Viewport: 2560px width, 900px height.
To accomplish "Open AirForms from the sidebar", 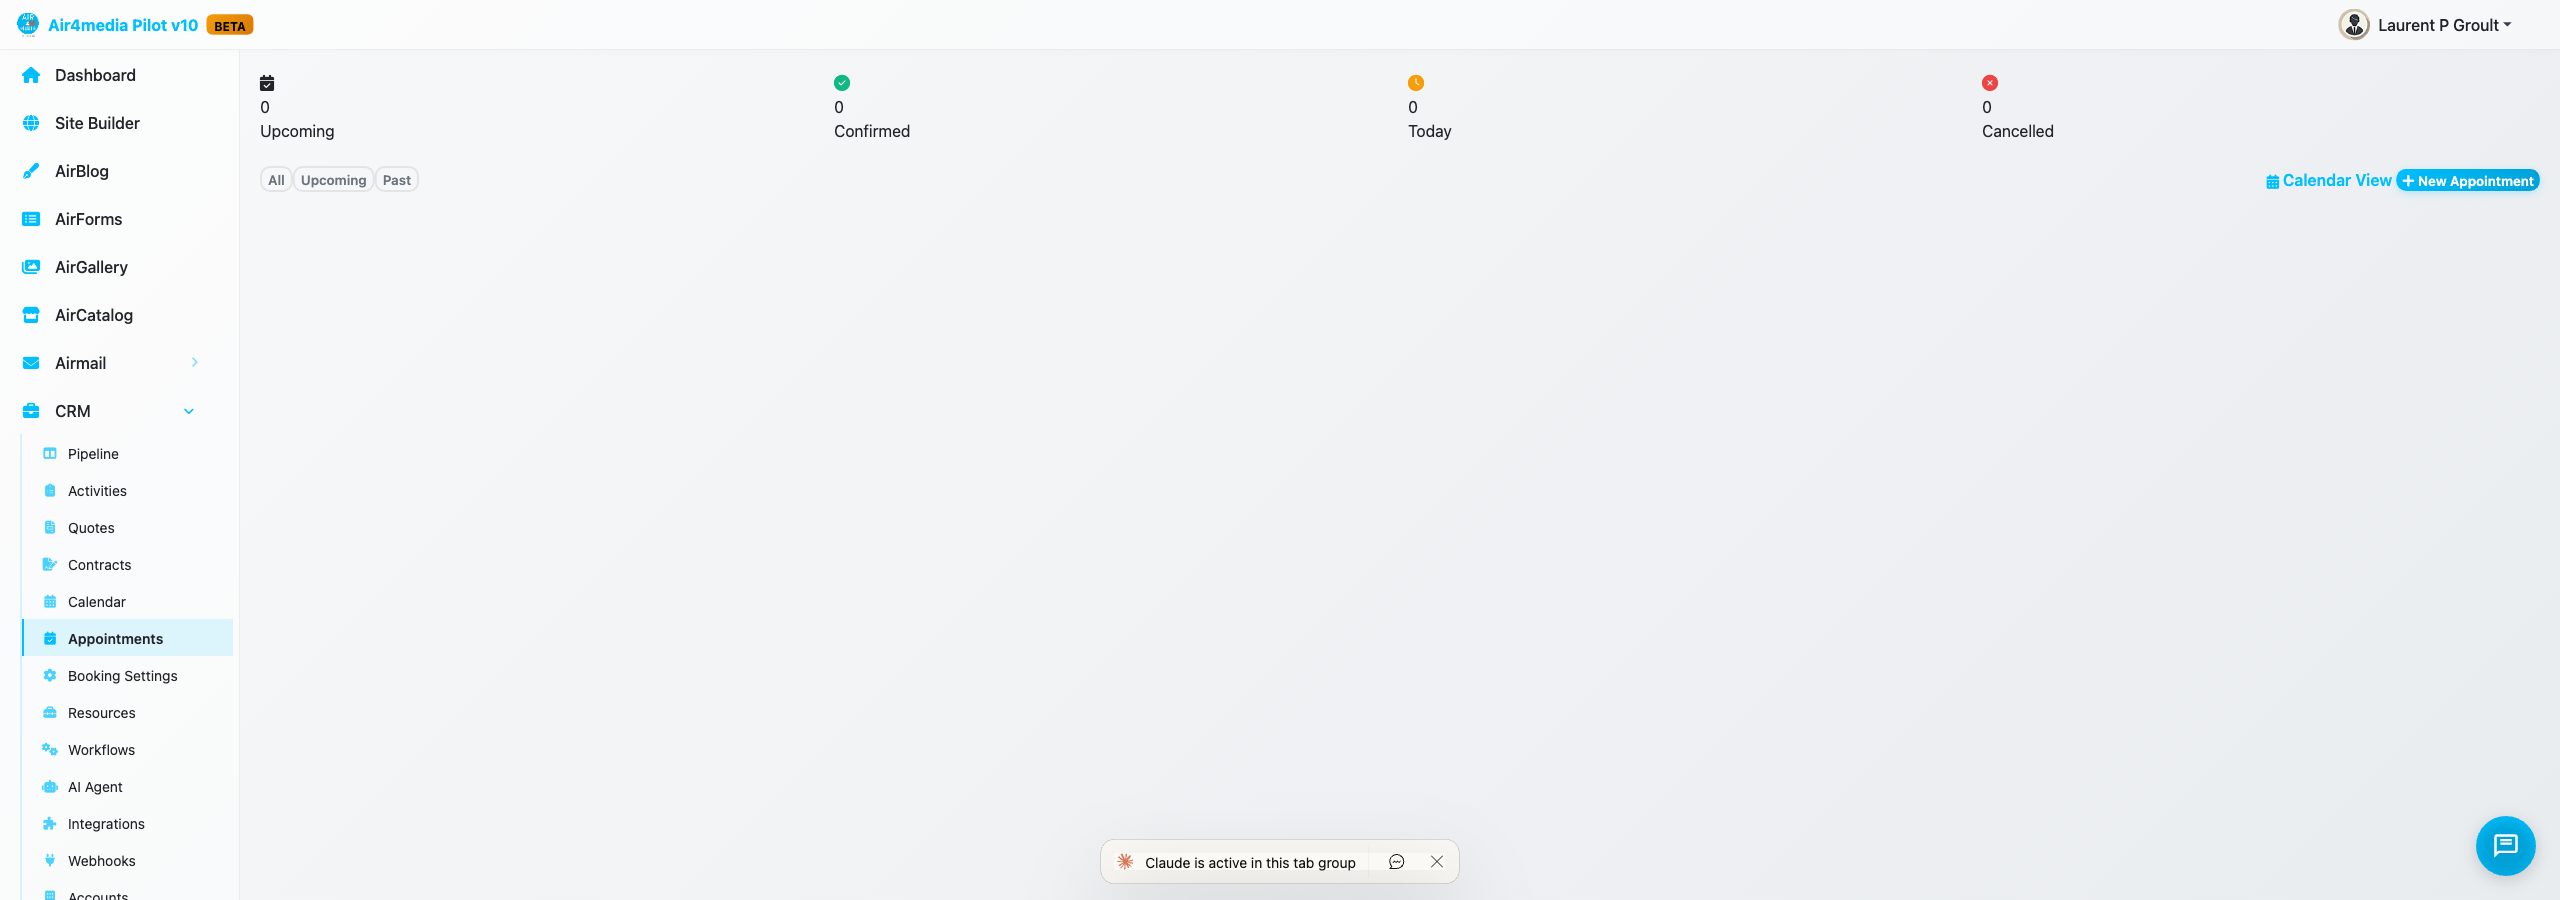I will (89, 218).
